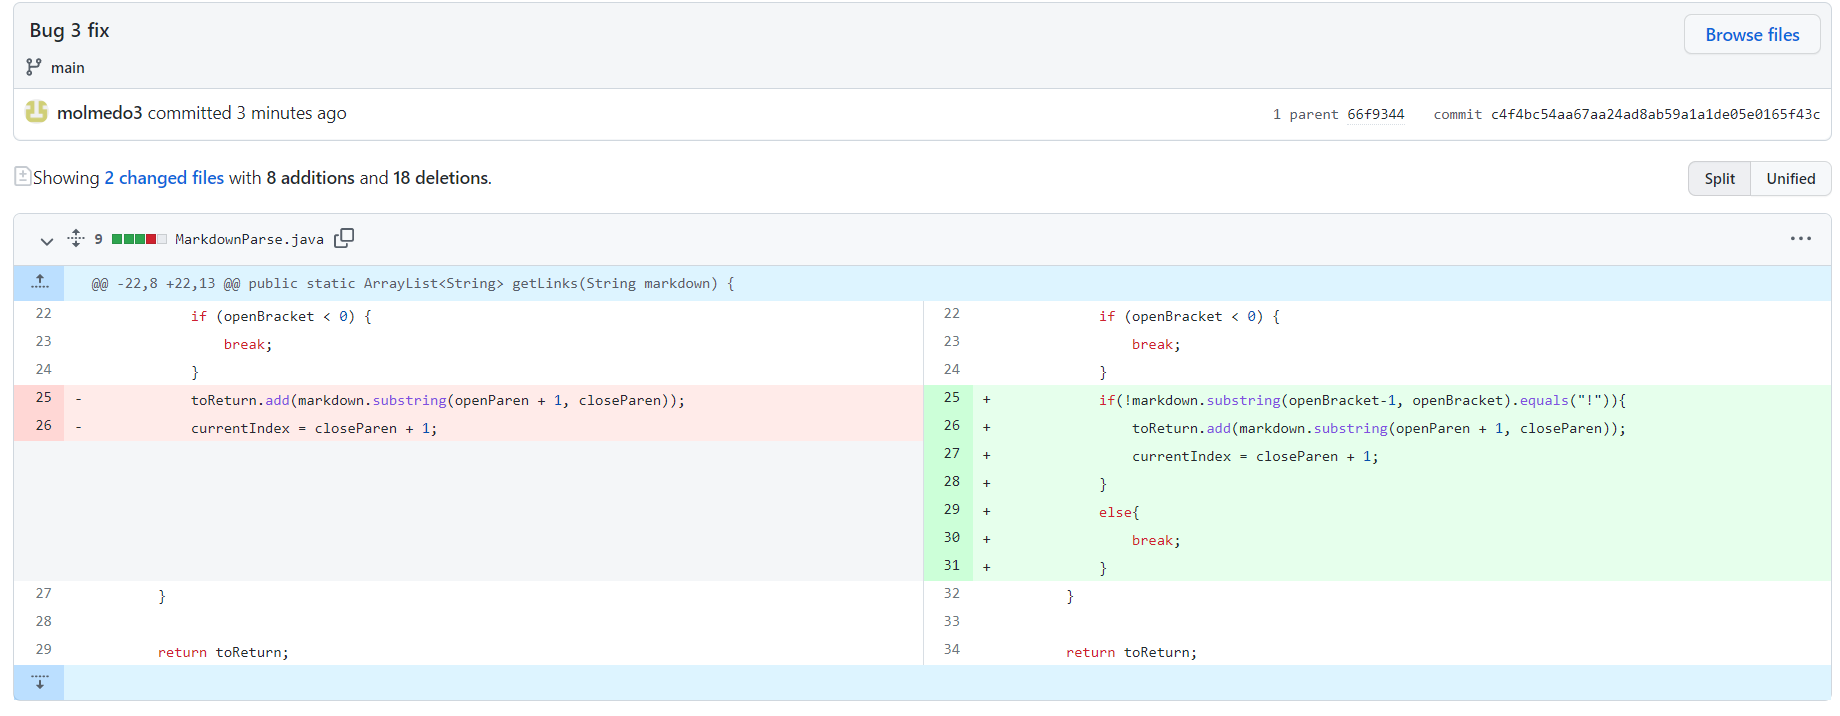Open the three-dot file options menu
Viewport: 1840px width, 716px height.
(1800, 239)
